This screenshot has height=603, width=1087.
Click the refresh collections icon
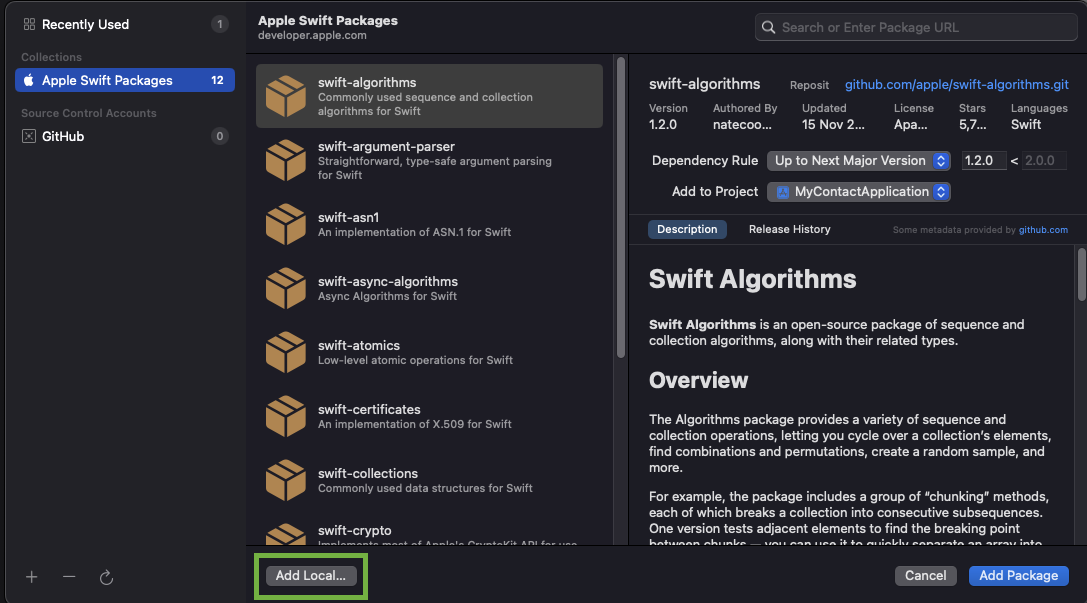point(107,577)
